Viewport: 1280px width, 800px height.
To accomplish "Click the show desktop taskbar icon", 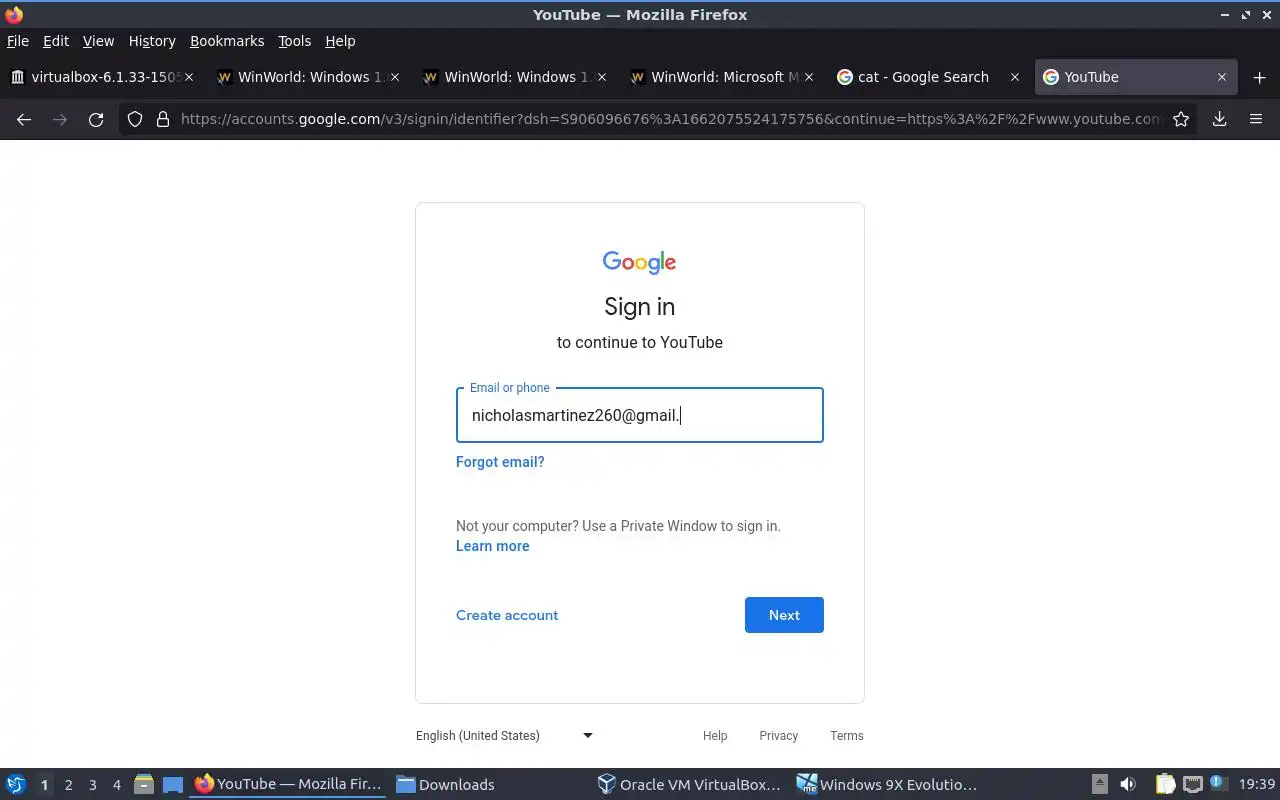I will (x=173, y=785).
